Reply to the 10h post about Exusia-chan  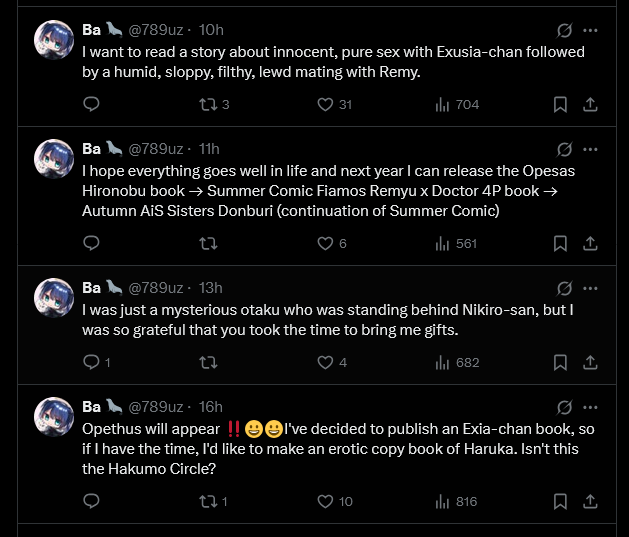click(x=91, y=104)
